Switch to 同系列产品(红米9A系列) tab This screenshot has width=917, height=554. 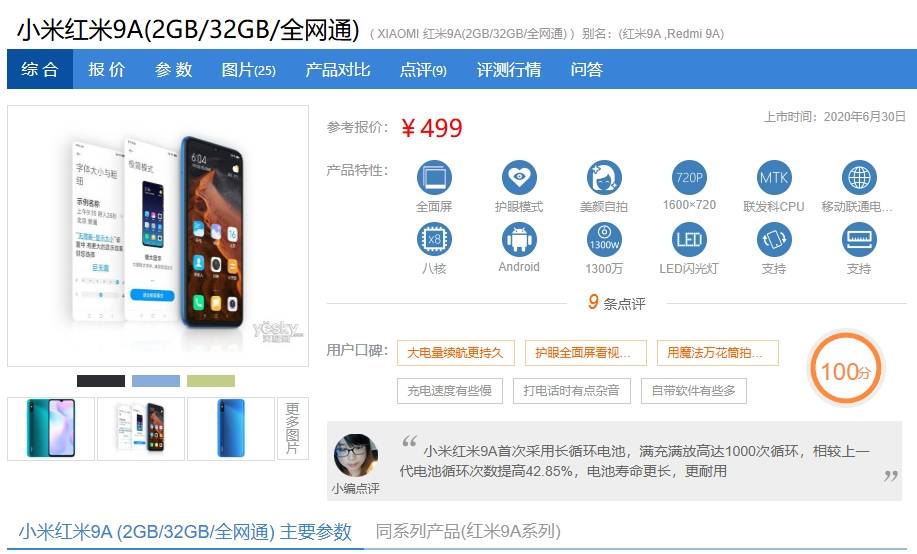(x=468, y=531)
